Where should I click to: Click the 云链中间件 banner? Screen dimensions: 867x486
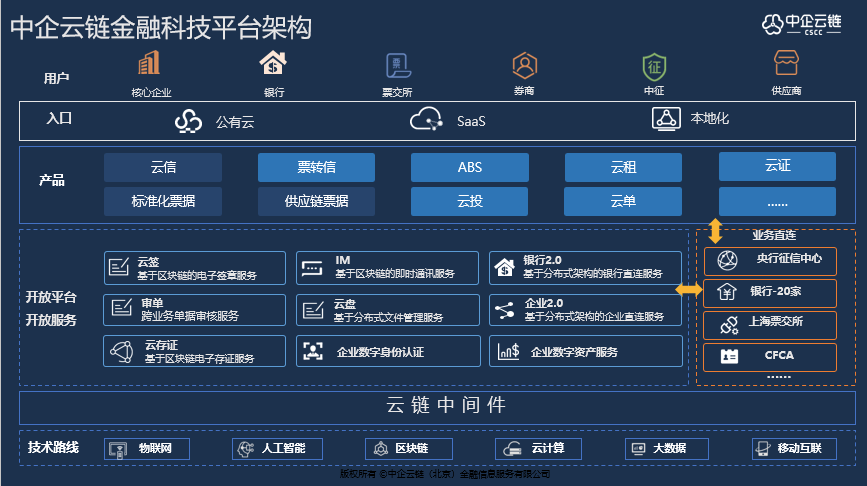point(437,408)
